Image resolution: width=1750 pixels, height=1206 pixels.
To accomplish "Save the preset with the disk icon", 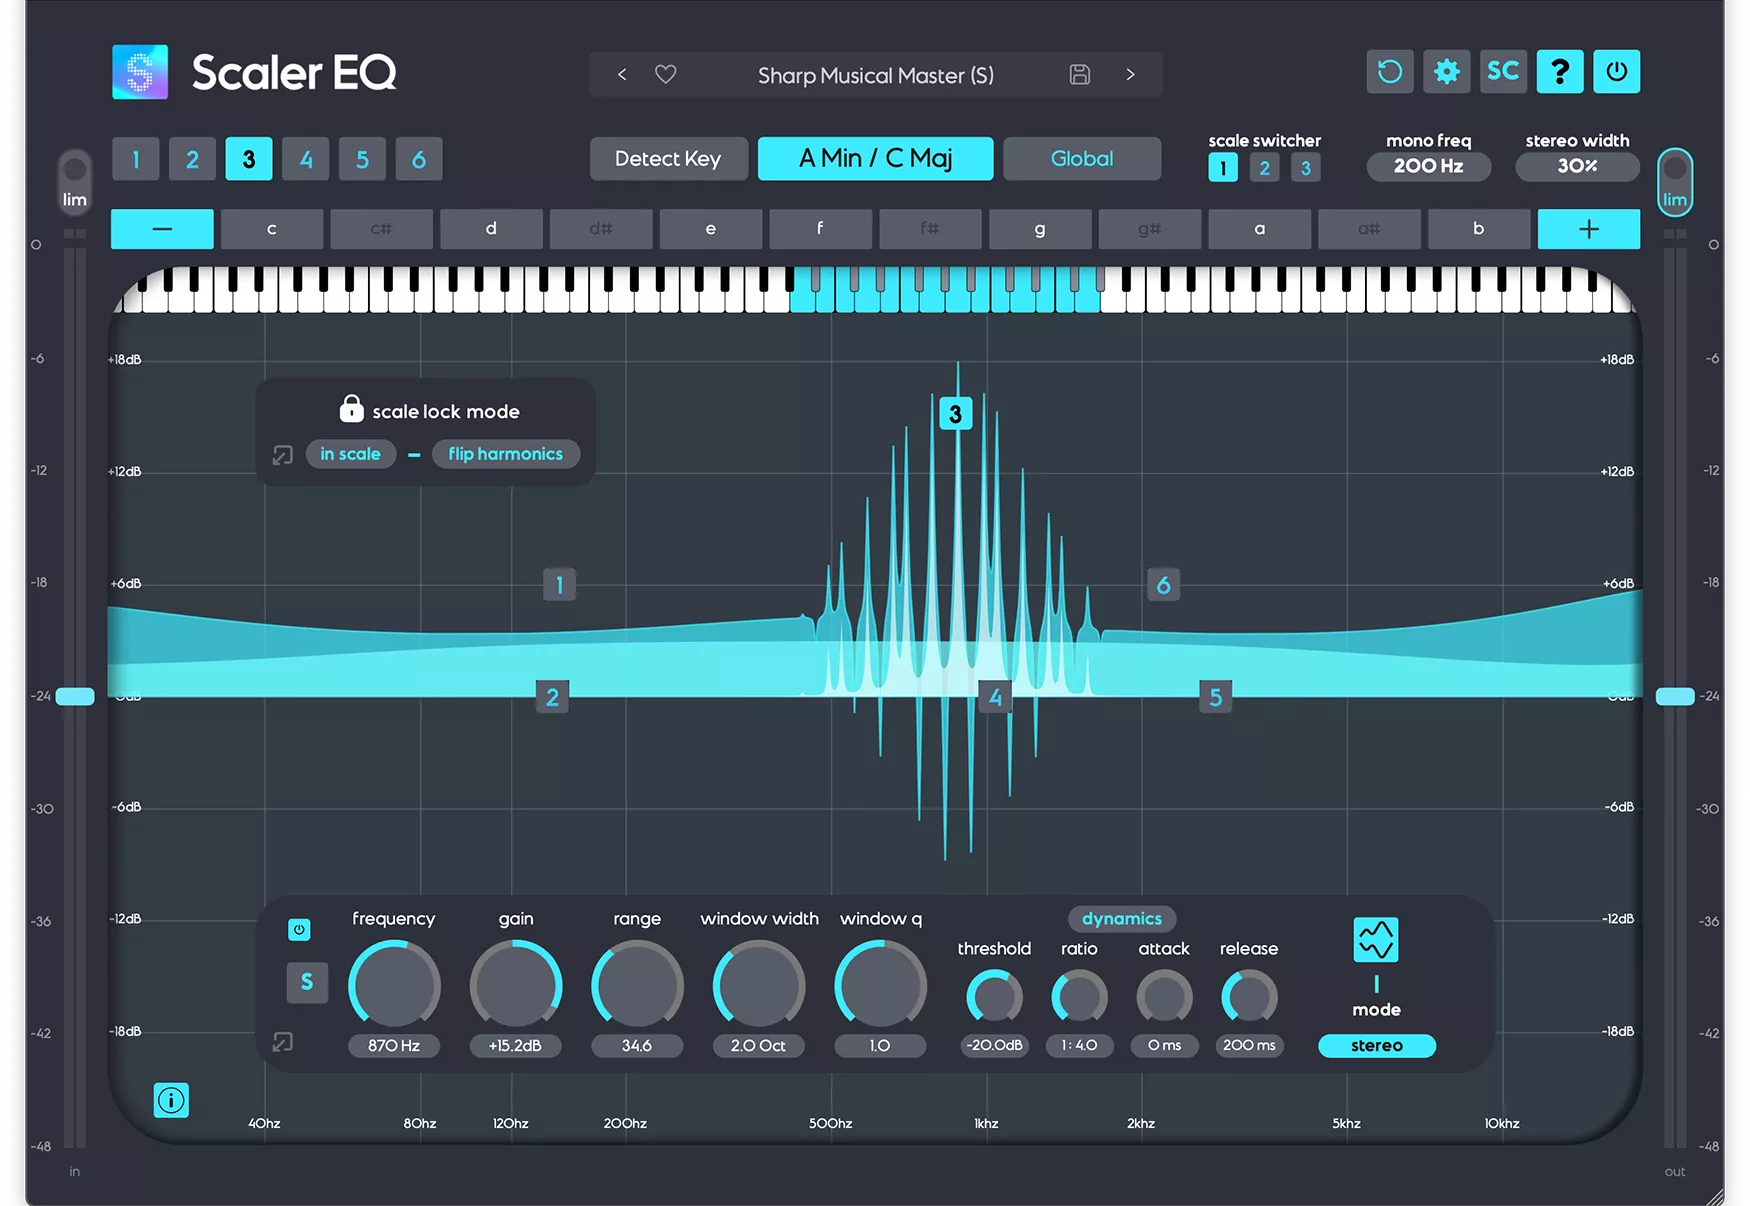I will [1078, 74].
